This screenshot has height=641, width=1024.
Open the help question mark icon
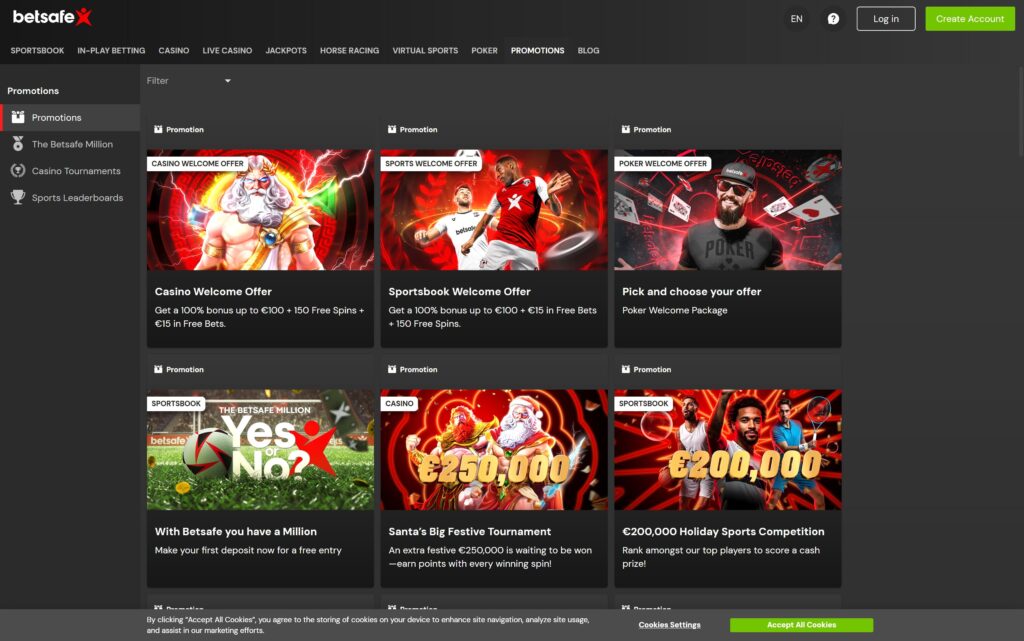833,18
